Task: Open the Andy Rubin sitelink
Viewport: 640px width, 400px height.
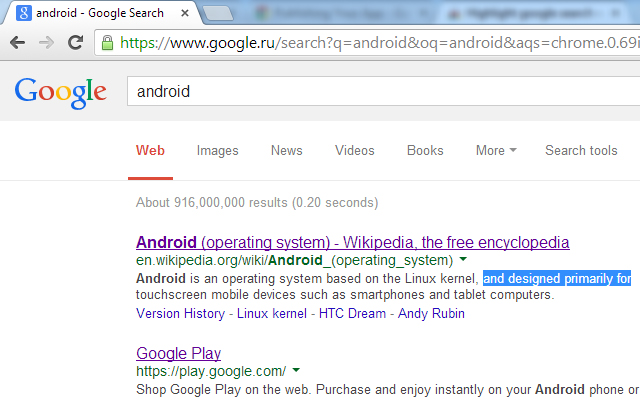Action: pyautogui.click(x=431, y=313)
